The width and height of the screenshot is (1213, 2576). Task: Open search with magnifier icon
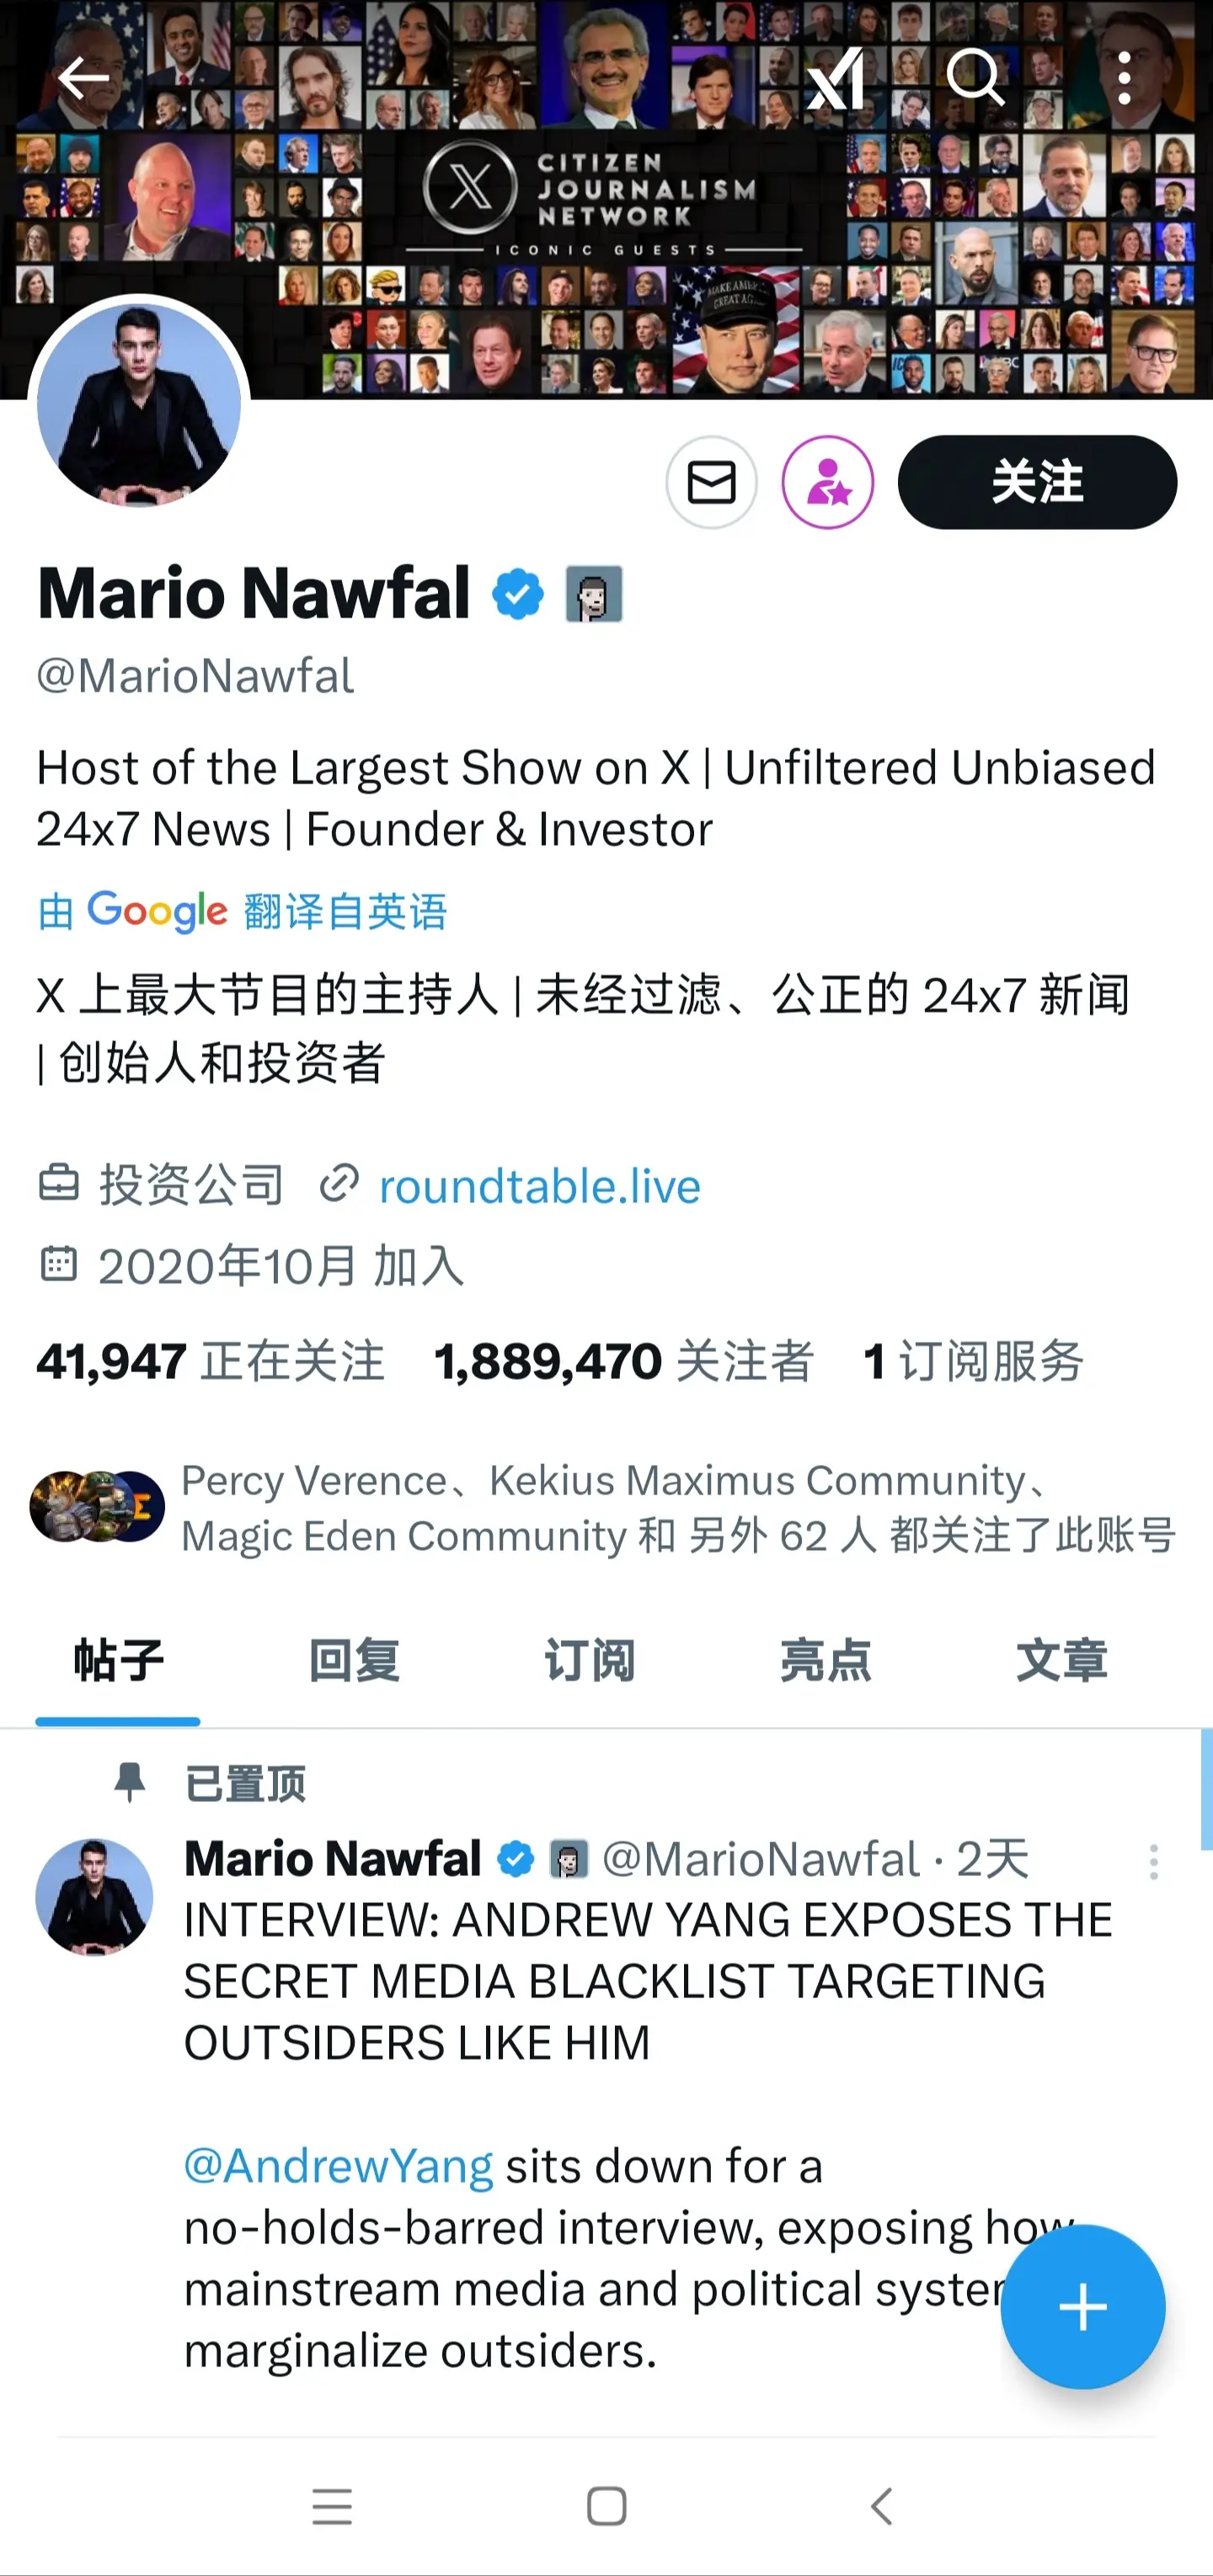[x=975, y=77]
